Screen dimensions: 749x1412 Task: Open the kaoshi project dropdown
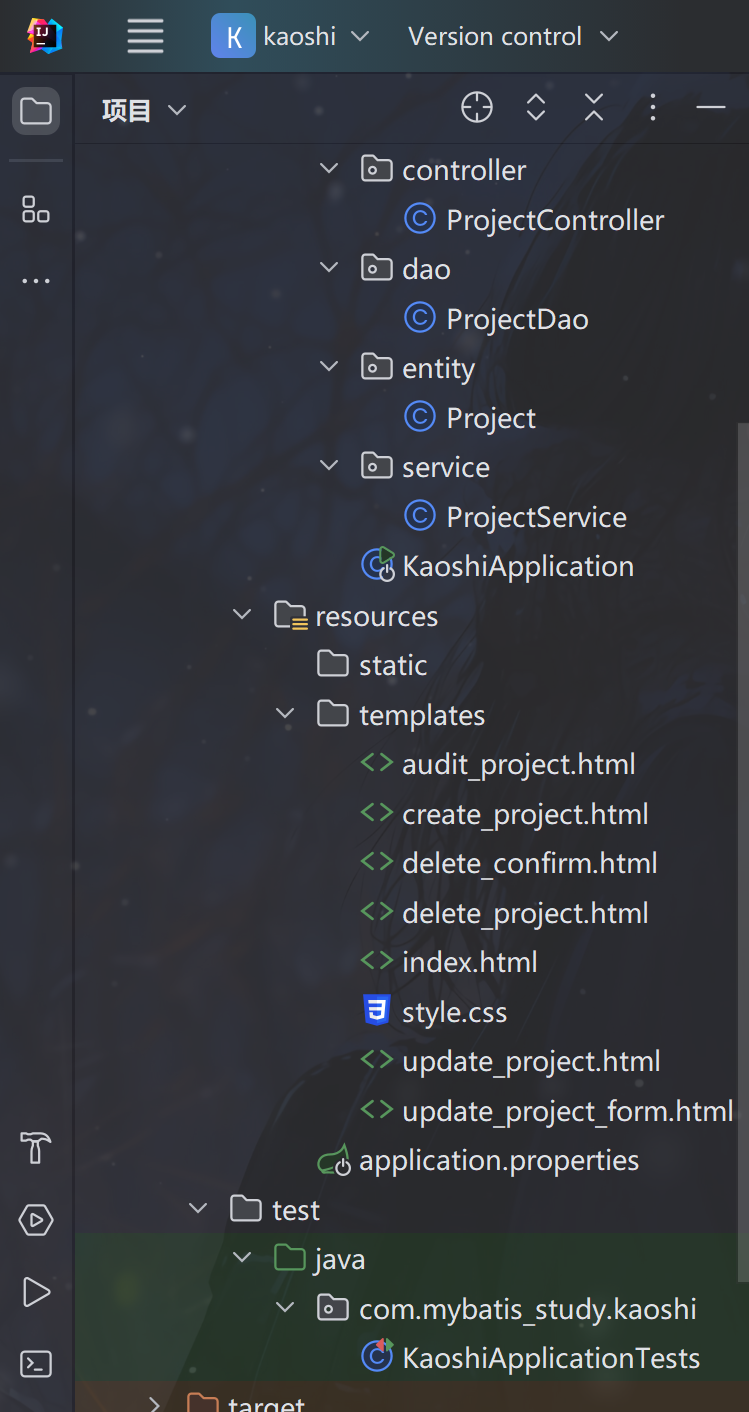pos(291,37)
